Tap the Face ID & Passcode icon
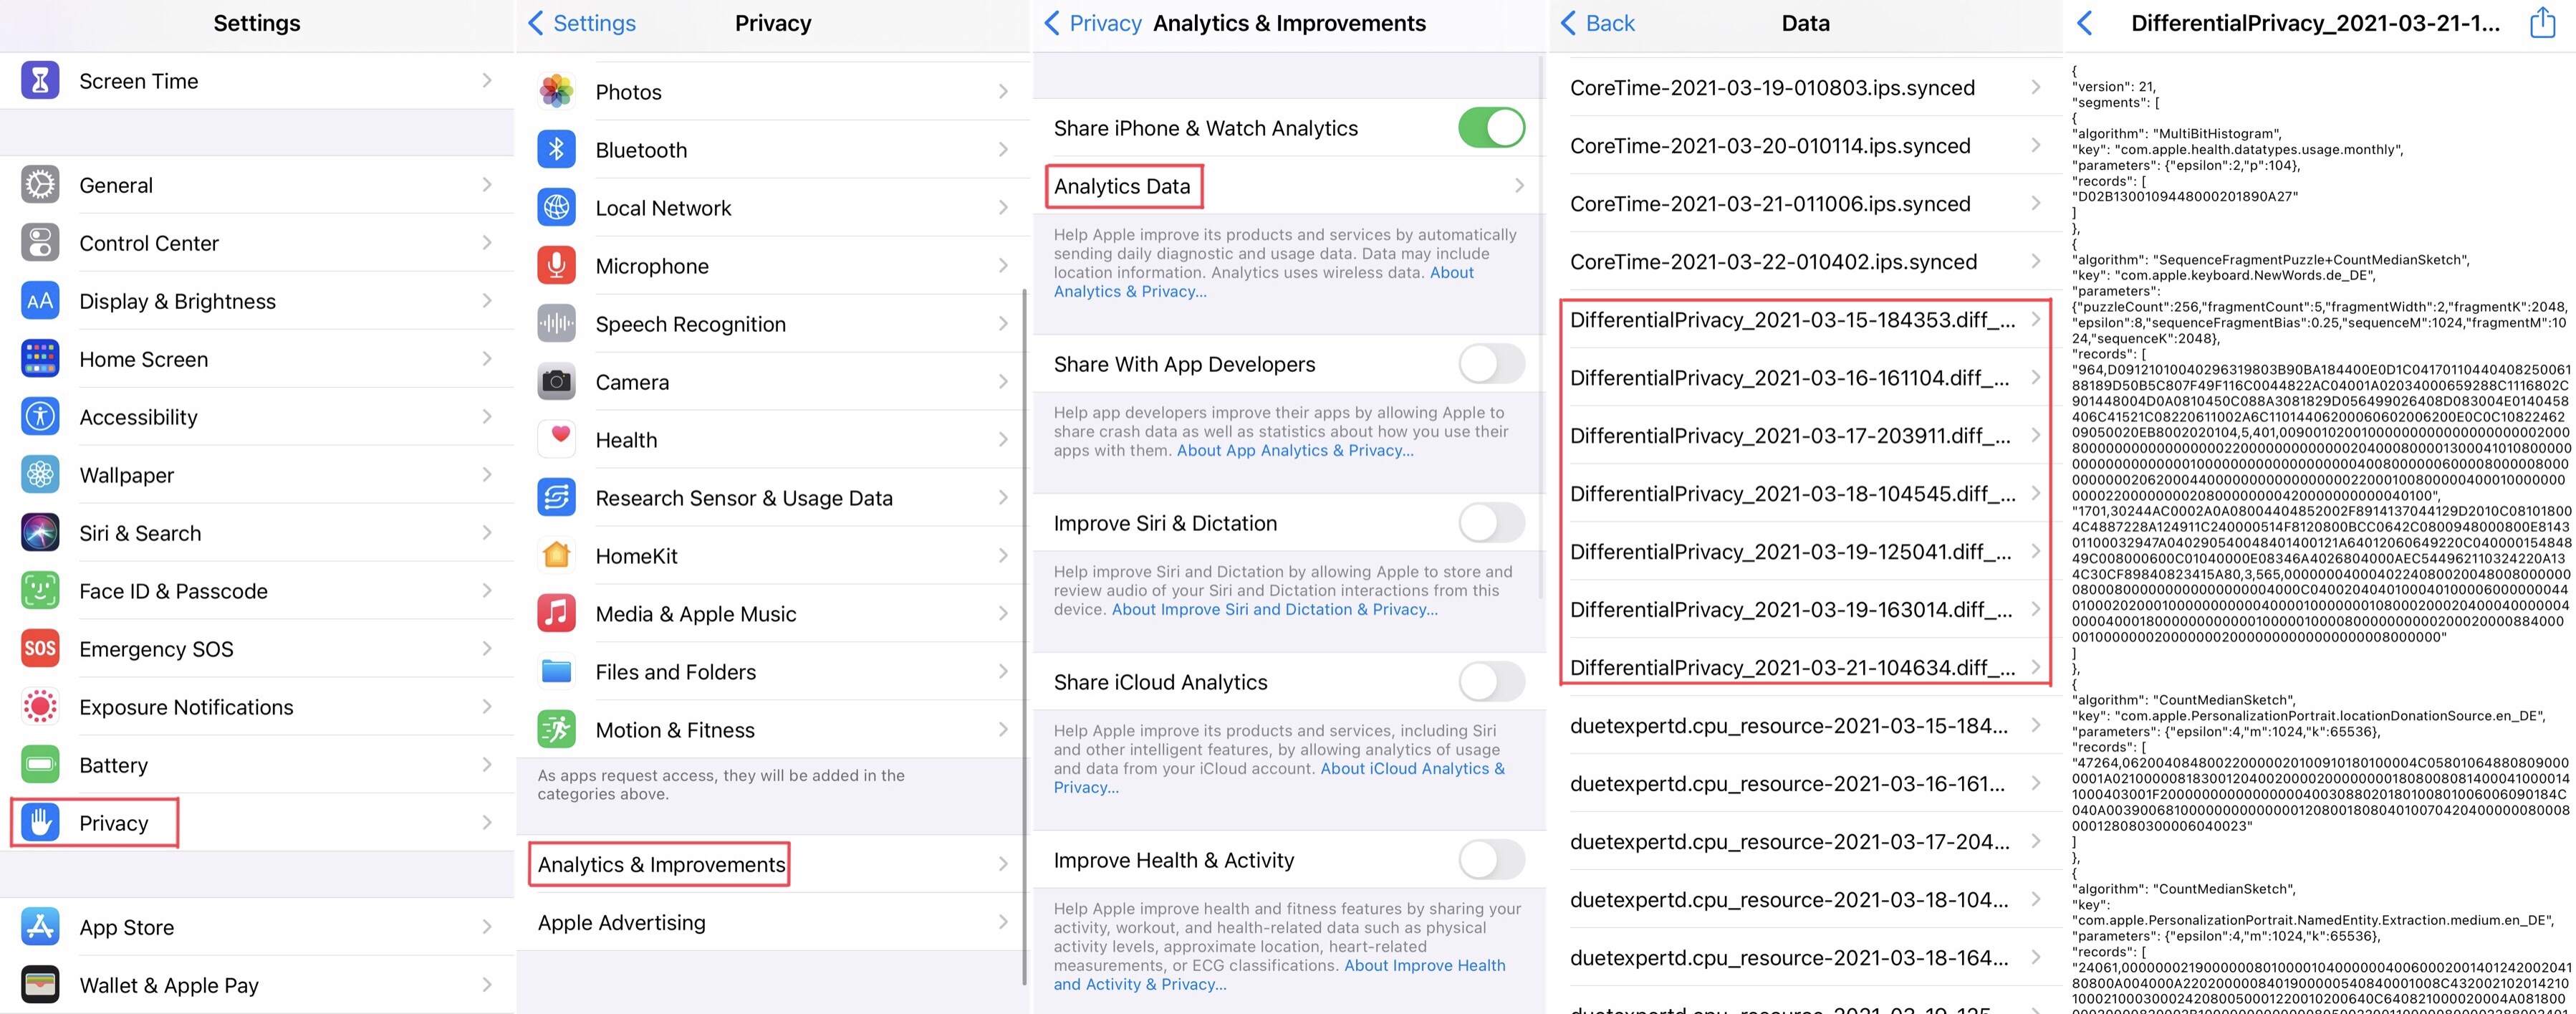The height and width of the screenshot is (1014, 2576). [40, 591]
